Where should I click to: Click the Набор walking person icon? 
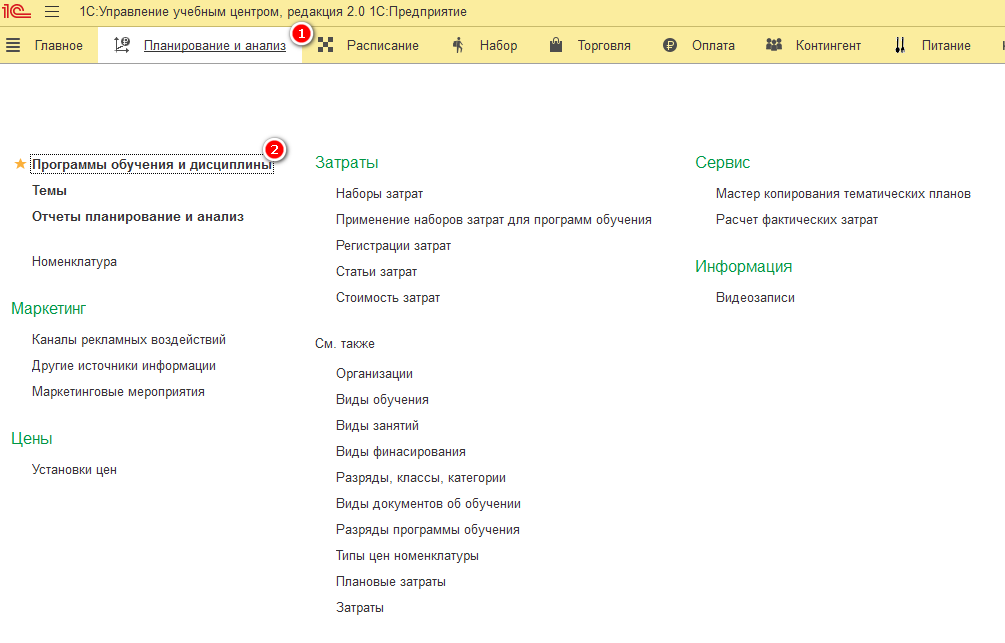pyautogui.click(x=458, y=45)
